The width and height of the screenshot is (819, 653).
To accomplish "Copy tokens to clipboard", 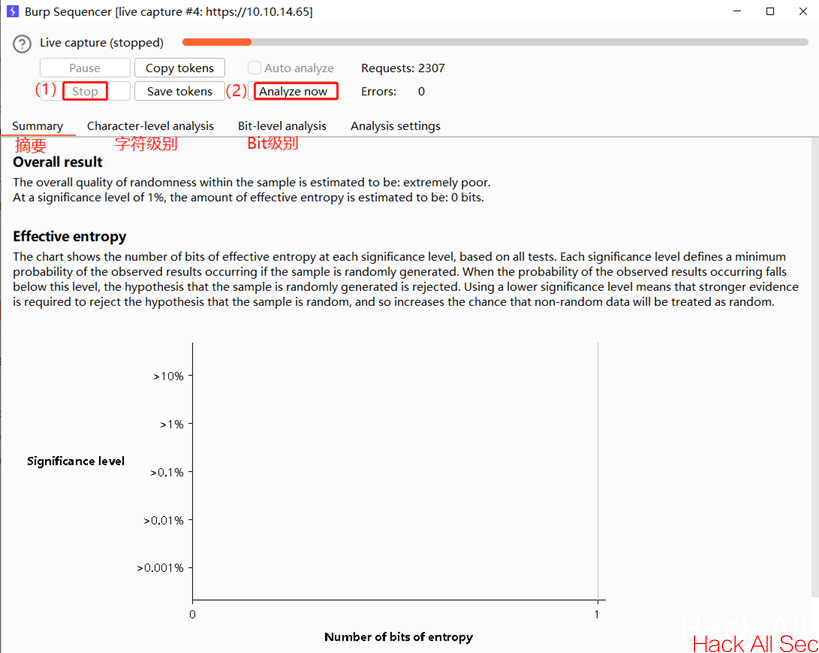I will (x=180, y=68).
